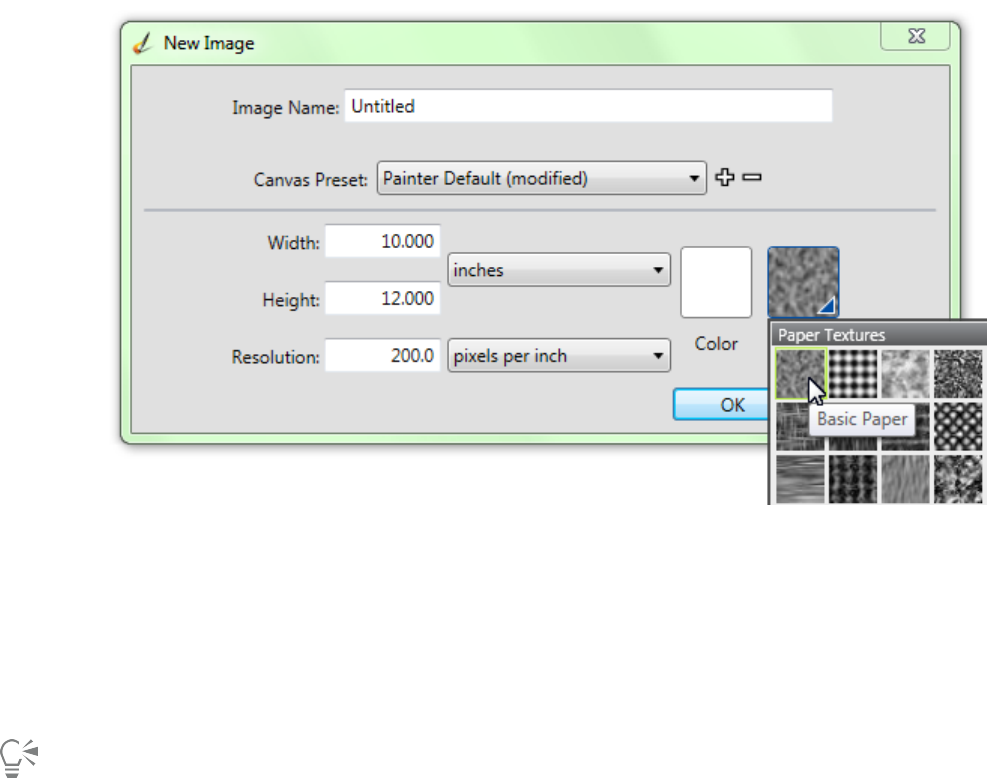Click the Resolution value field
The height and width of the screenshot is (778, 987).
[x=382, y=356]
